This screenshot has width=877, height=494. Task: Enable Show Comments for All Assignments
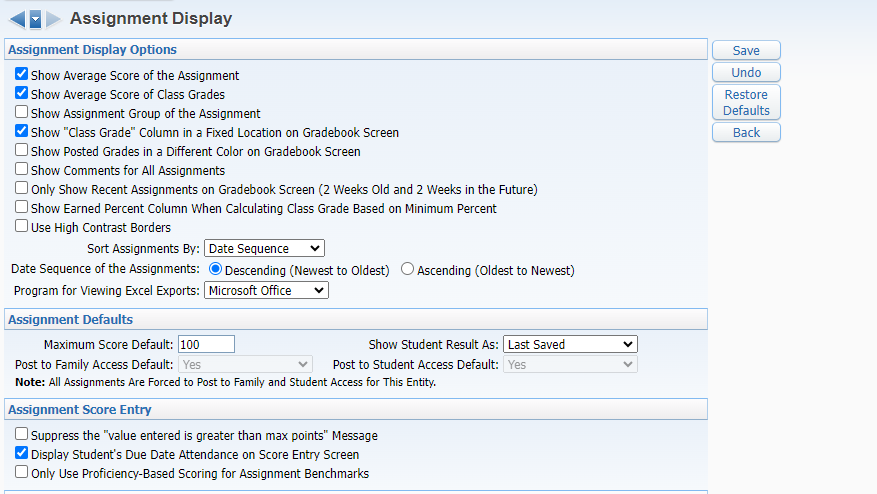(22, 170)
